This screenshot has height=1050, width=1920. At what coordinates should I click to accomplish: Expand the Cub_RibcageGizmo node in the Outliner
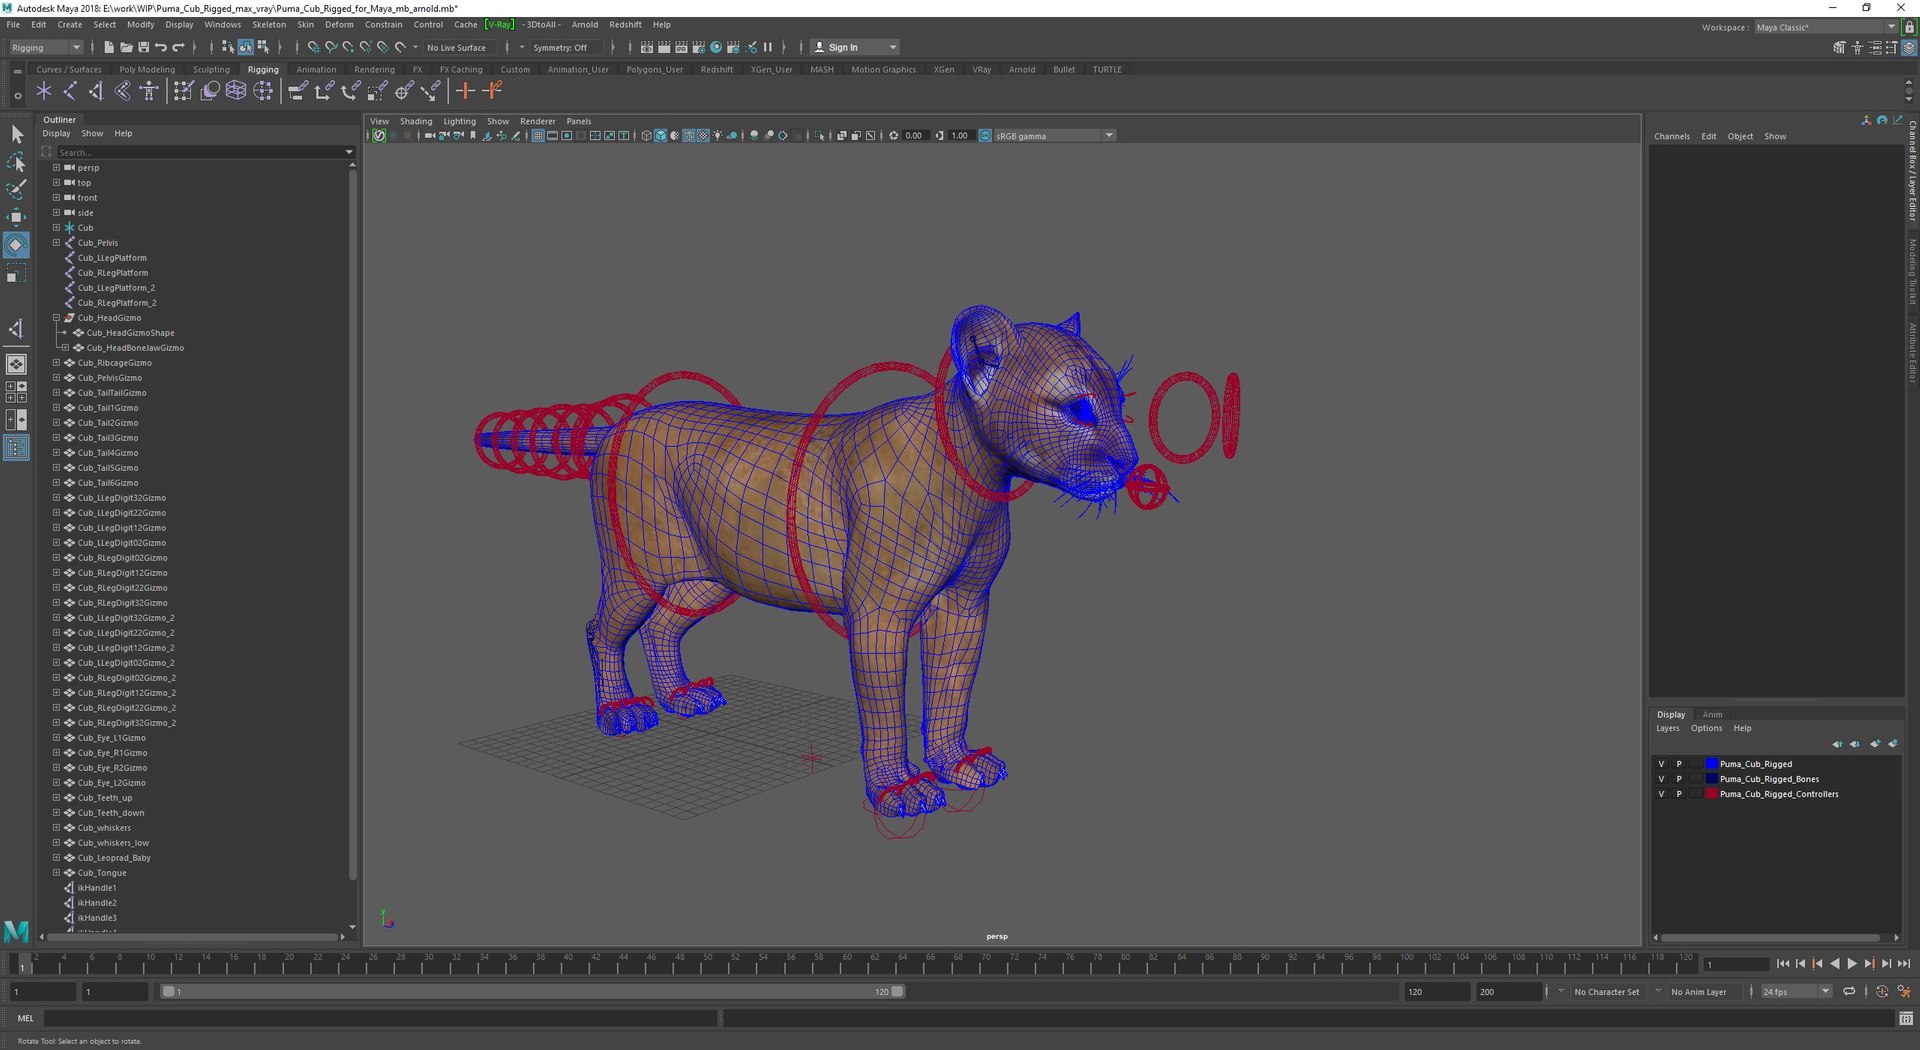[x=56, y=363]
